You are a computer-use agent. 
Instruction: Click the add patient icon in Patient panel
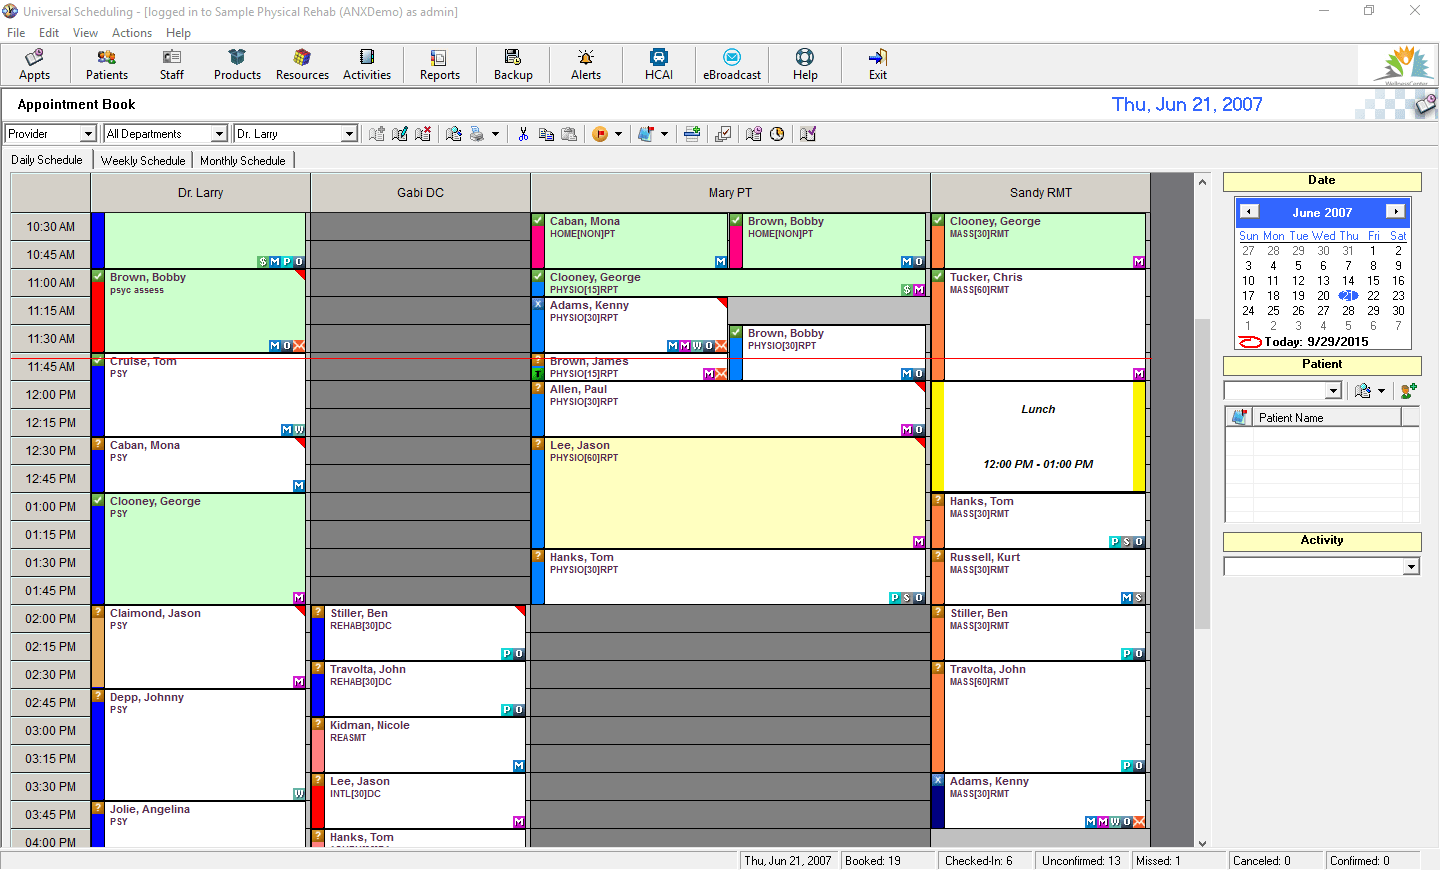pyautogui.click(x=1408, y=391)
